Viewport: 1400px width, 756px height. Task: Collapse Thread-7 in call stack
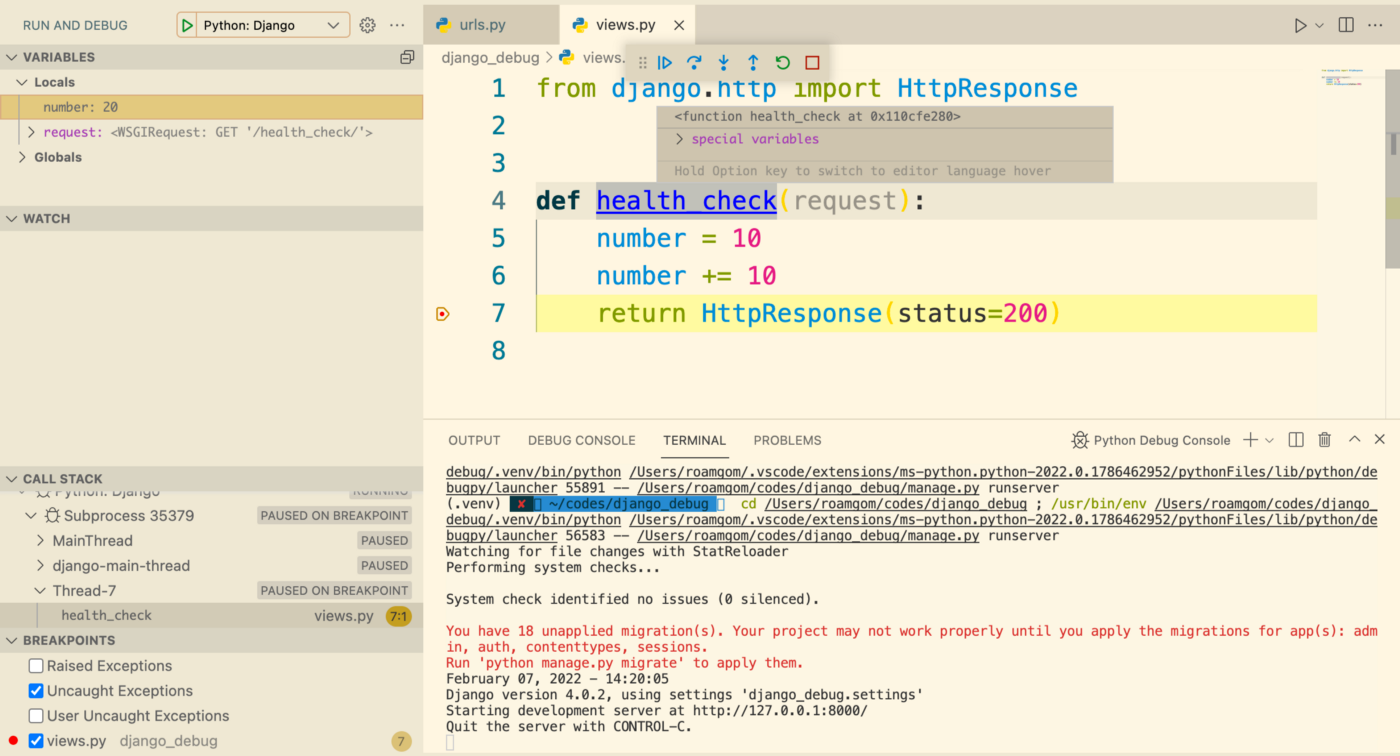(x=41, y=591)
